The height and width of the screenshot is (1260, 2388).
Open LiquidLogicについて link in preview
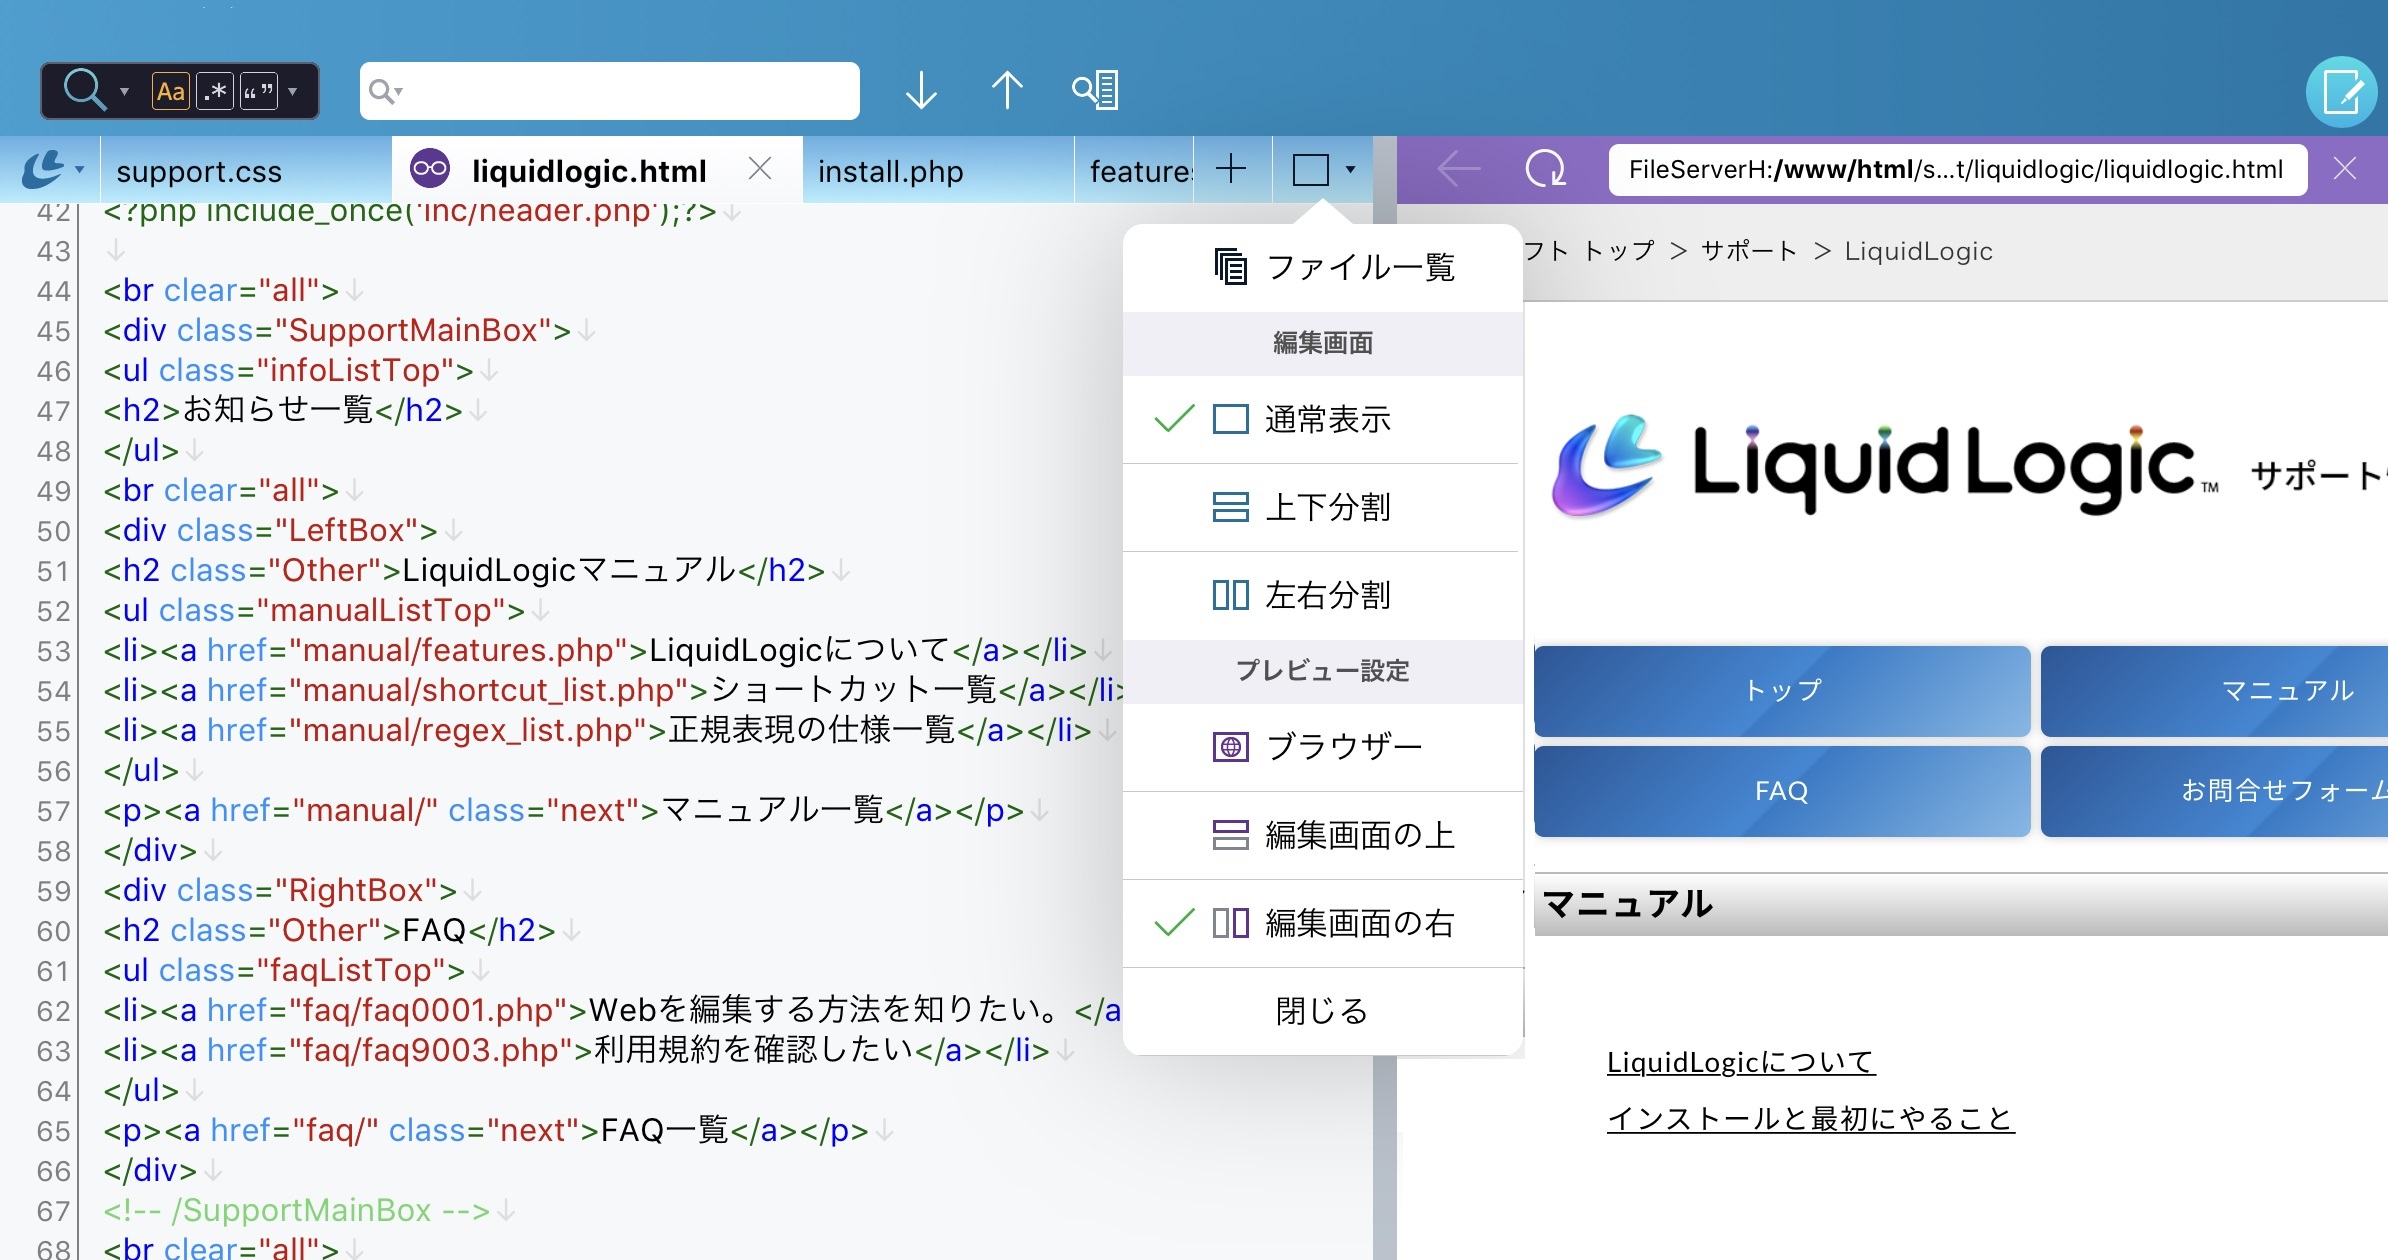coord(1740,1062)
